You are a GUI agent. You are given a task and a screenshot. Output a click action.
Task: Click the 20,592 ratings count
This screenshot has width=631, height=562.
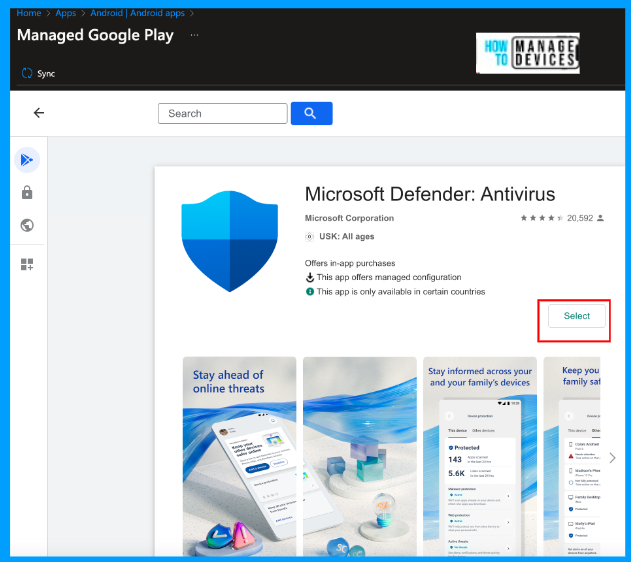coord(580,218)
